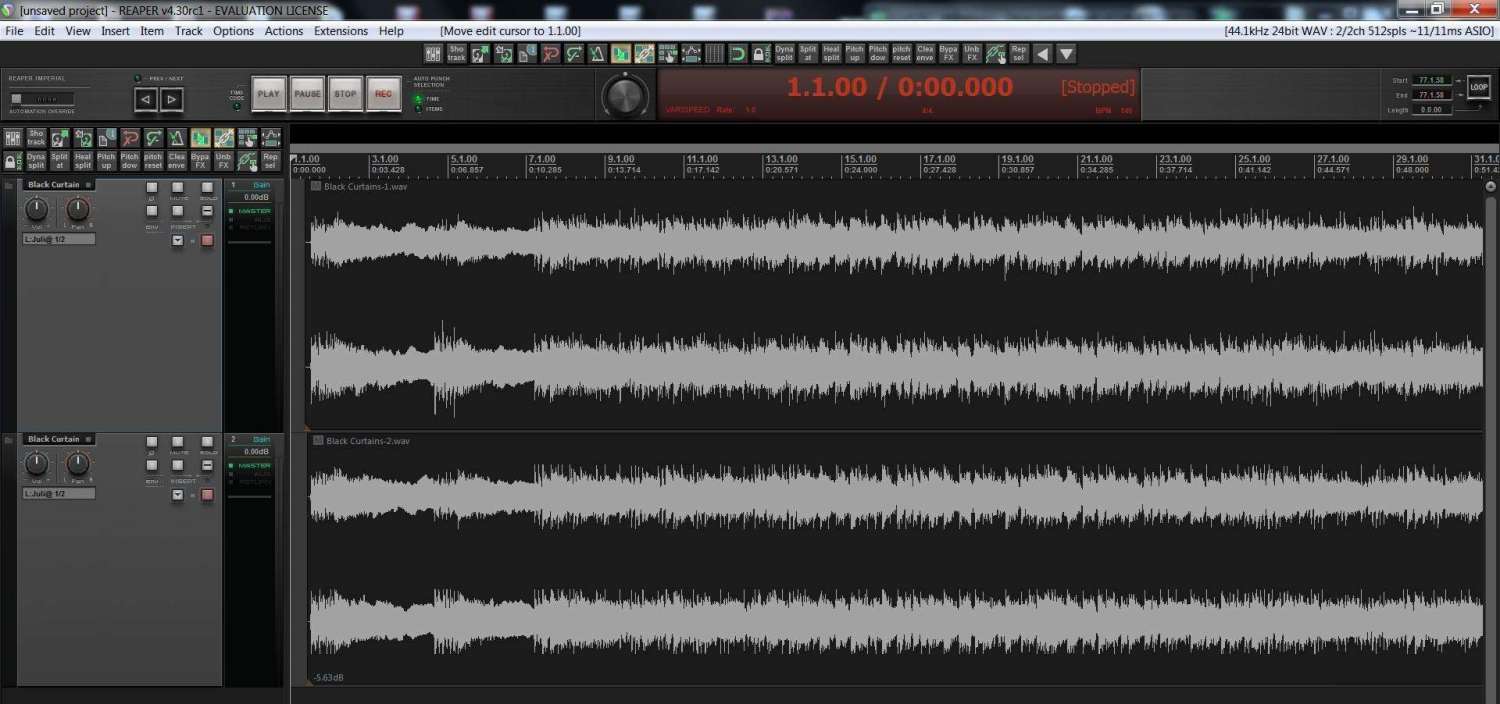Click 'Clea enve' in the top toolbar
The image size is (1500, 704).
(x=925, y=53)
